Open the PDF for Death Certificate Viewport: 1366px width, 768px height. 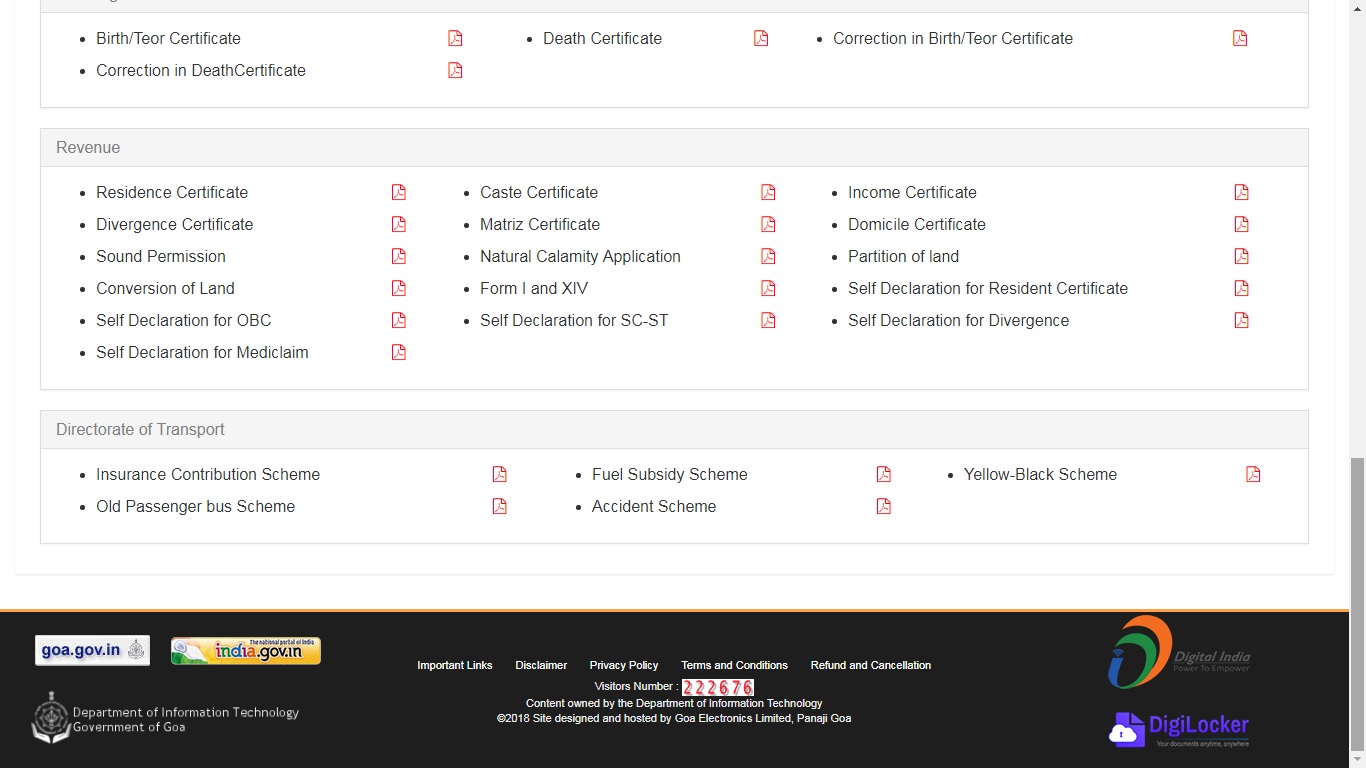point(761,37)
